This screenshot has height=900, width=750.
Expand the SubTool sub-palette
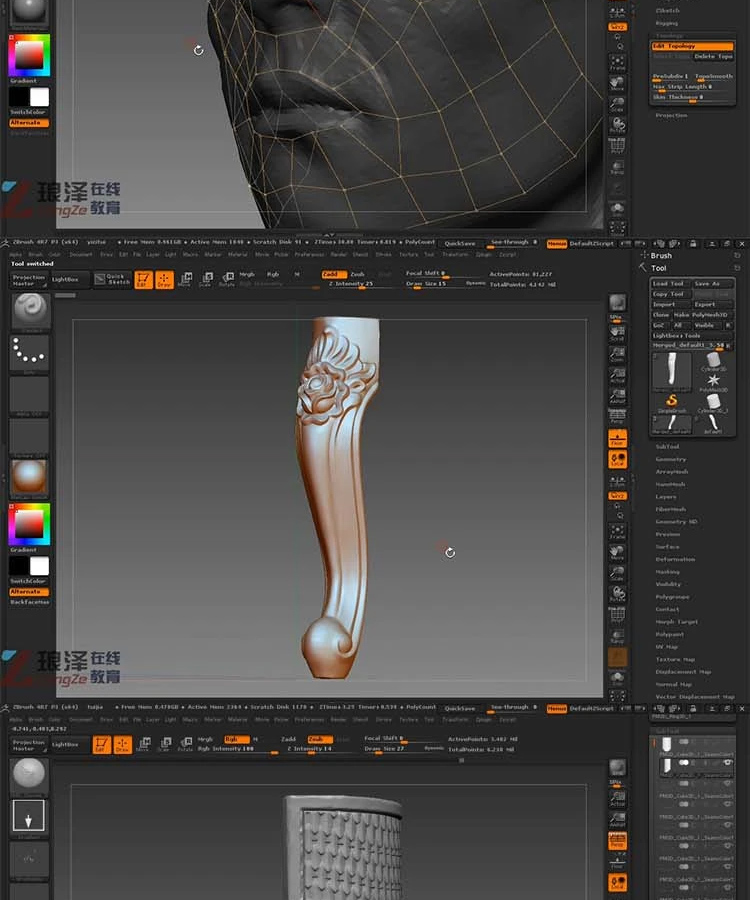667,447
